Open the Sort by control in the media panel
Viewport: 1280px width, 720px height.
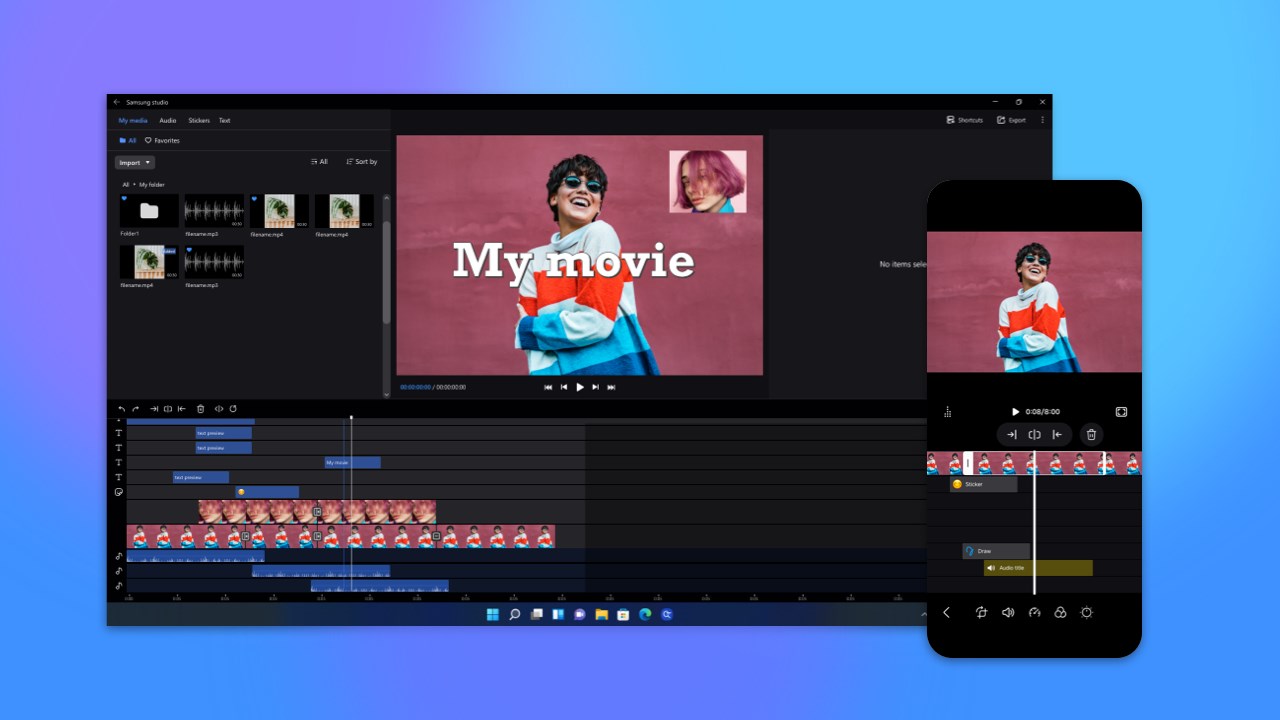361,161
